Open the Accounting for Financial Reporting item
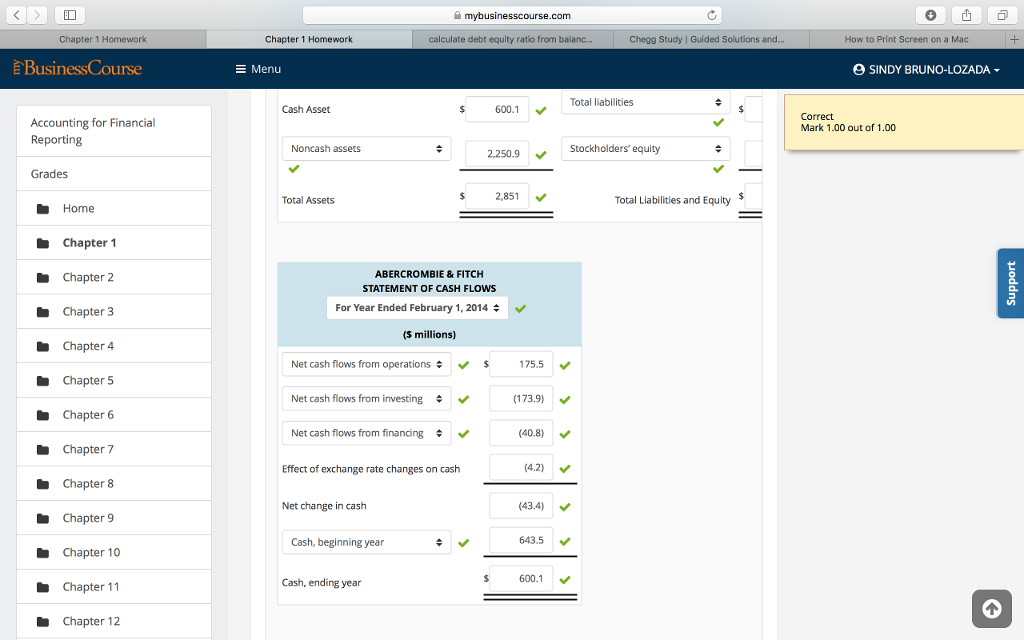The image size is (1024, 640). [x=114, y=131]
